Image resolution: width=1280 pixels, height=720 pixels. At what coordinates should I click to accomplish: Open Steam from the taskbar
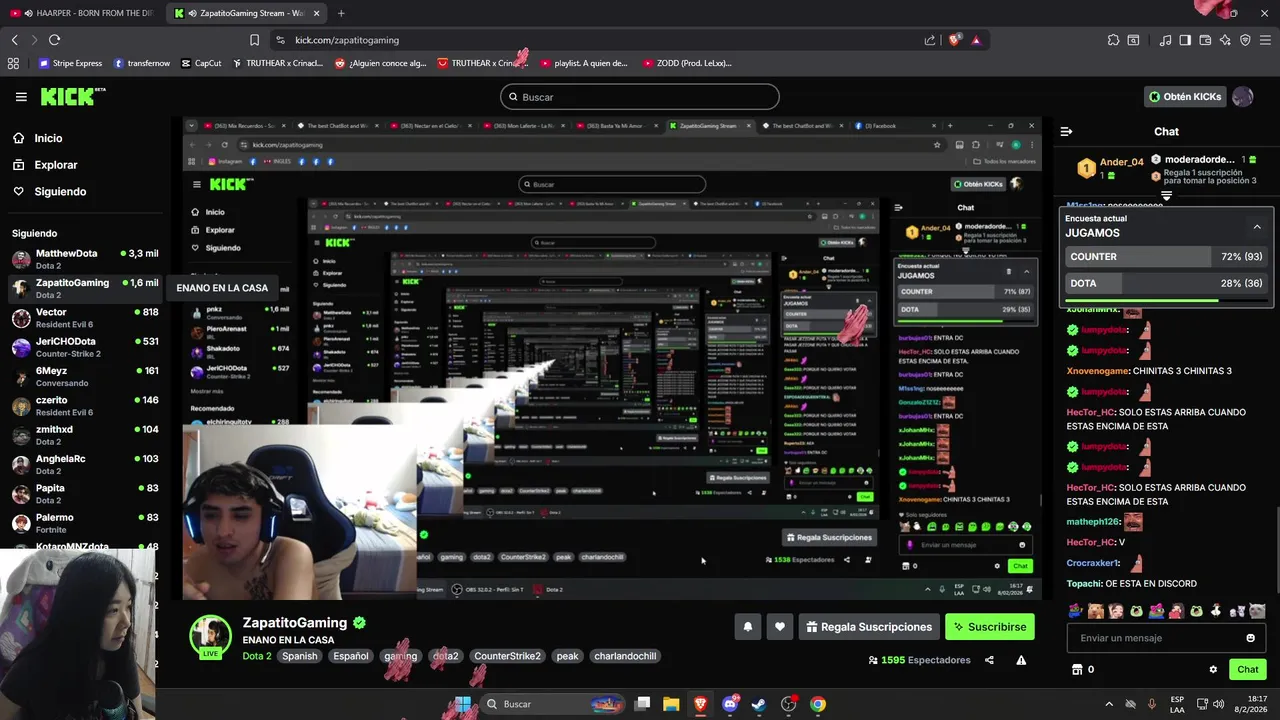759,704
